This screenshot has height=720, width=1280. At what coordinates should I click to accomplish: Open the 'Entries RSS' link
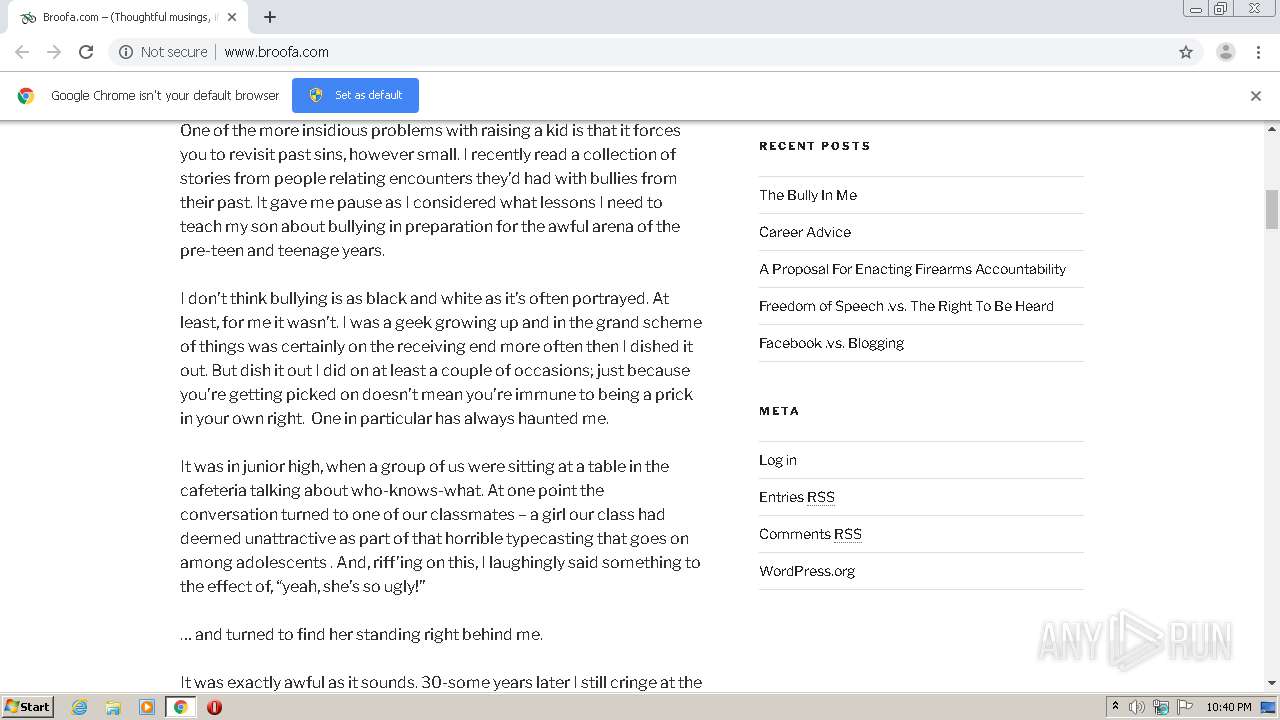pos(797,497)
